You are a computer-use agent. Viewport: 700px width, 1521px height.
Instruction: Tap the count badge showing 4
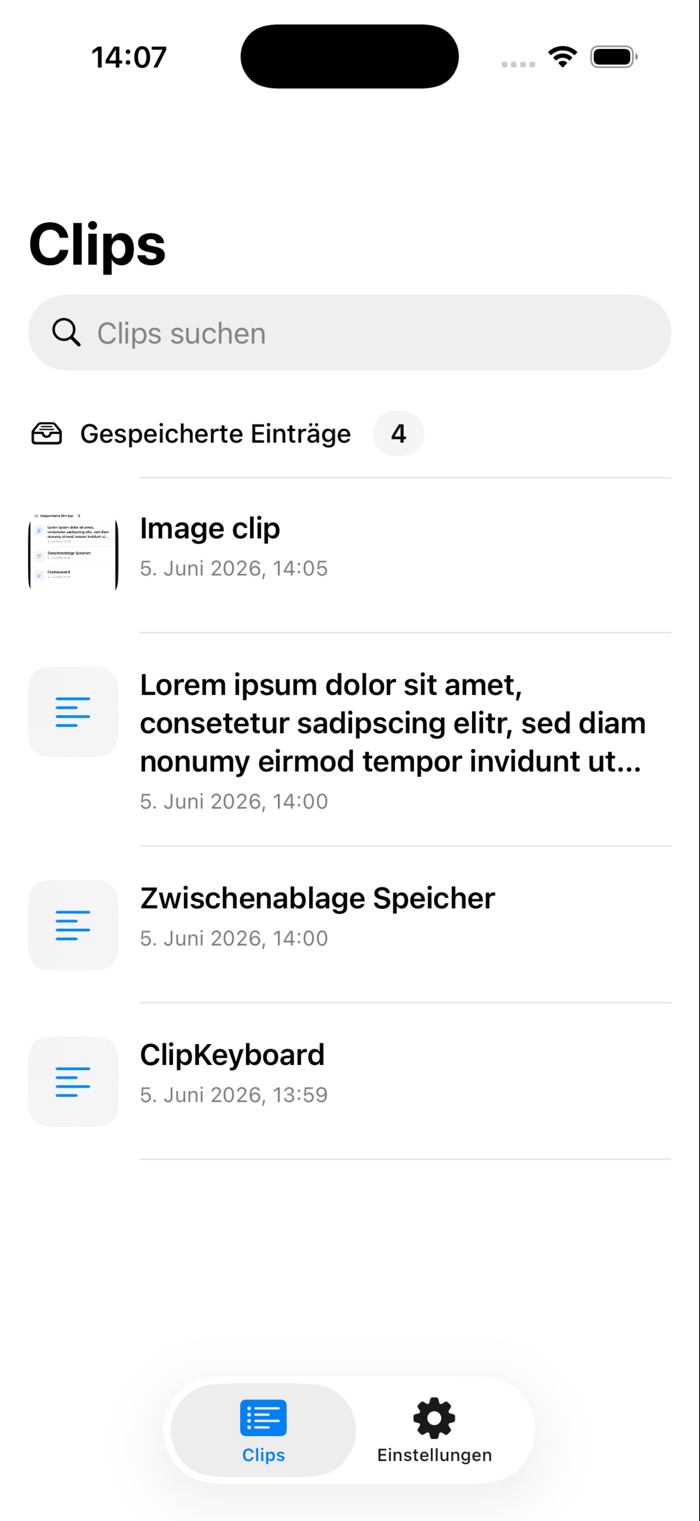pyautogui.click(x=398, y=434)
